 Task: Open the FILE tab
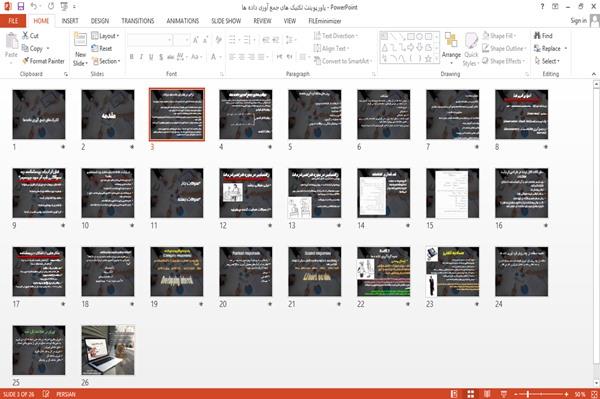(13, 21)
